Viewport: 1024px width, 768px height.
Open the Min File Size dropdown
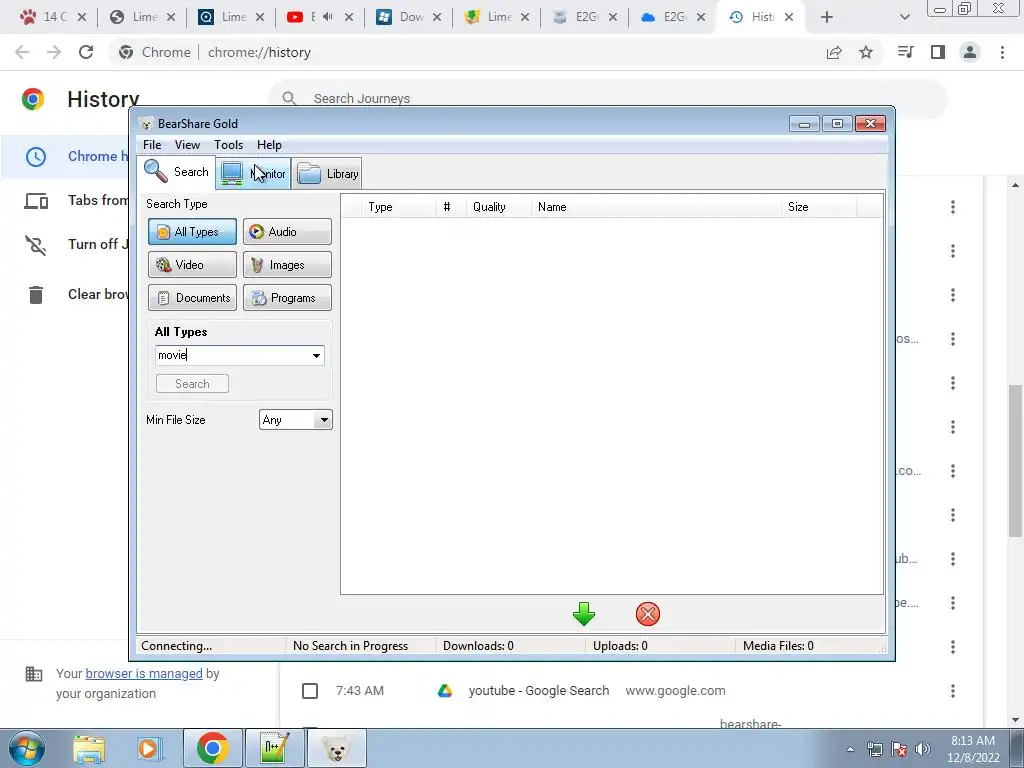point(296,420)
